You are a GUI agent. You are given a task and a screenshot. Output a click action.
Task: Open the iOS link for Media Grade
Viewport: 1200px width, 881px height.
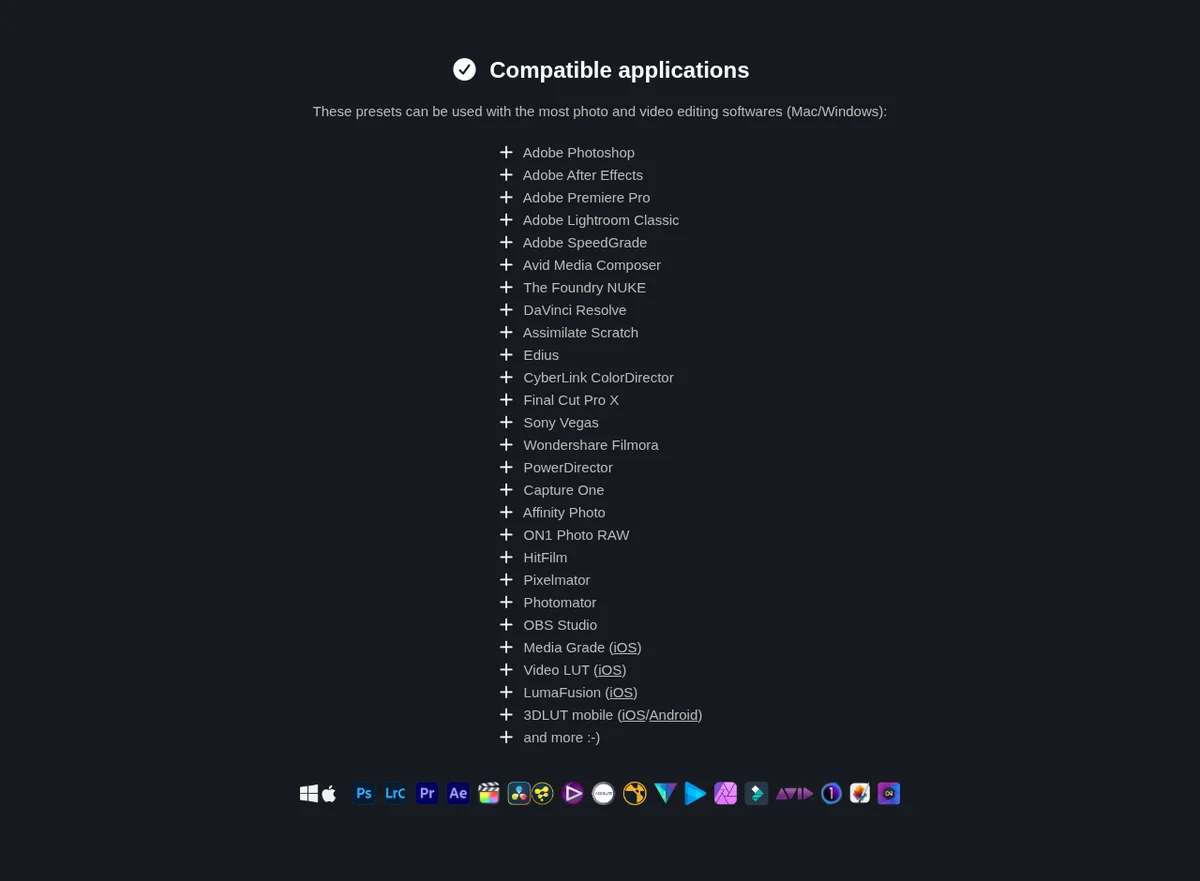[625, 647]
